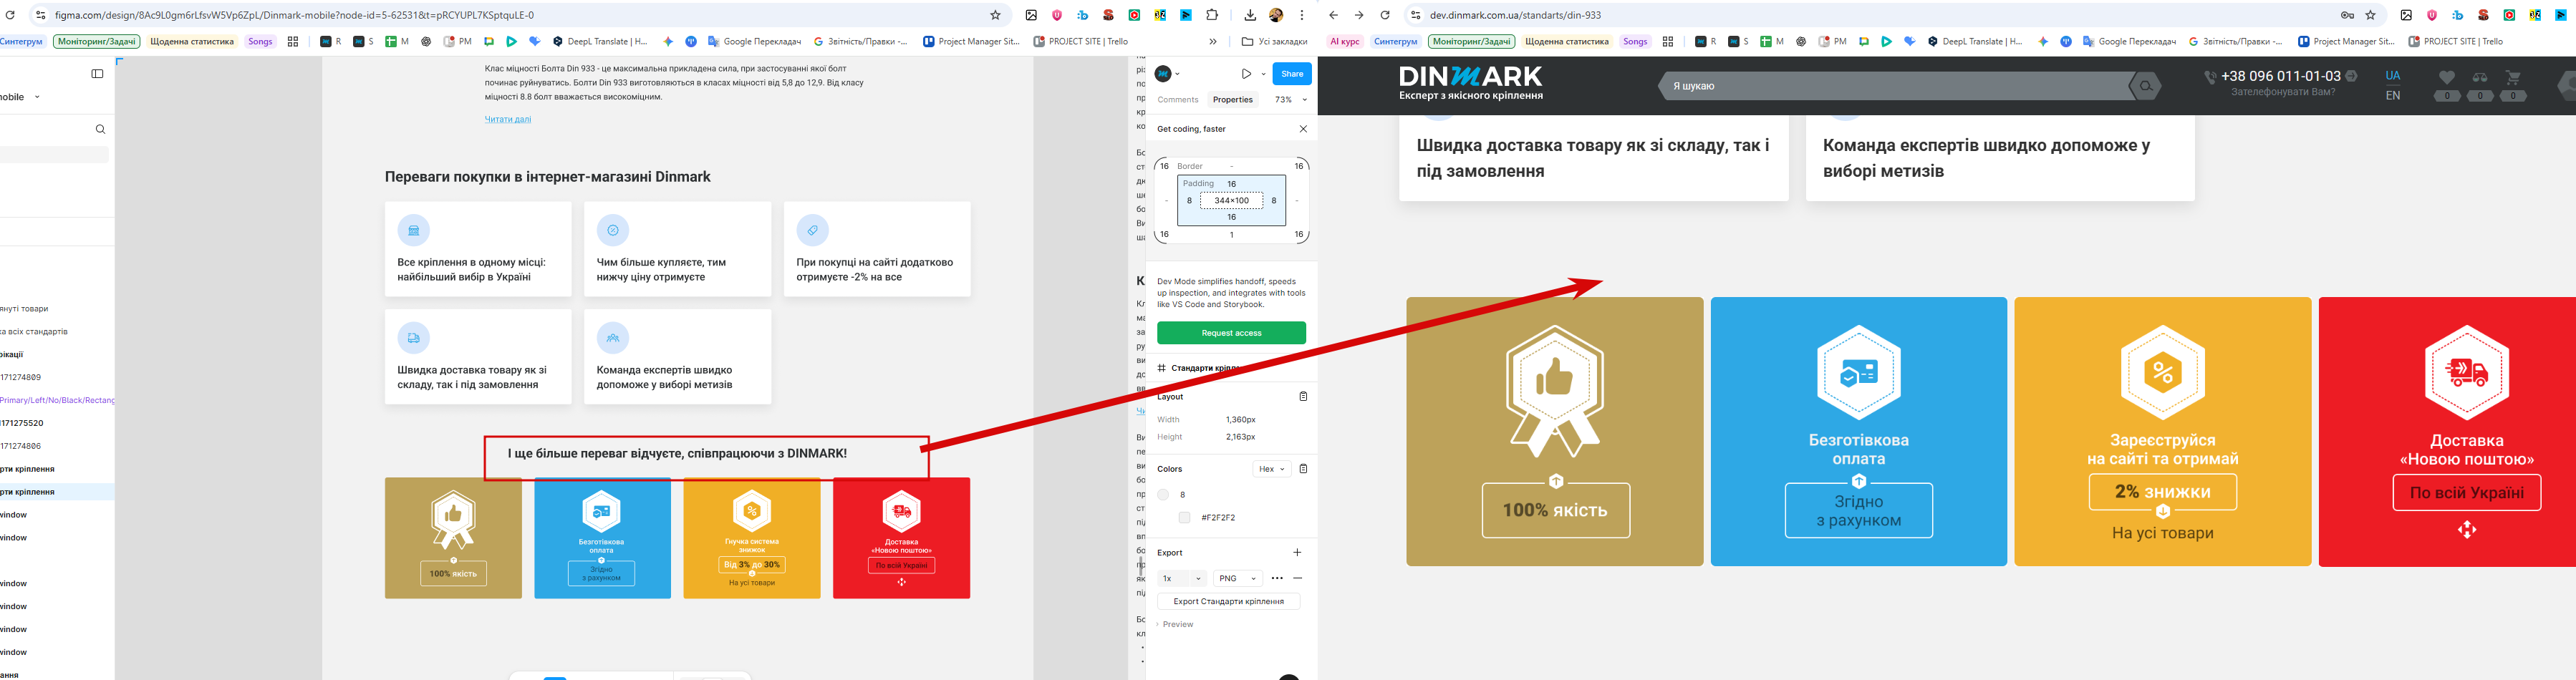The image size is (2576, 680).
Task: Open site info icon in Figma address bar
Action: [x=40, y=15]
